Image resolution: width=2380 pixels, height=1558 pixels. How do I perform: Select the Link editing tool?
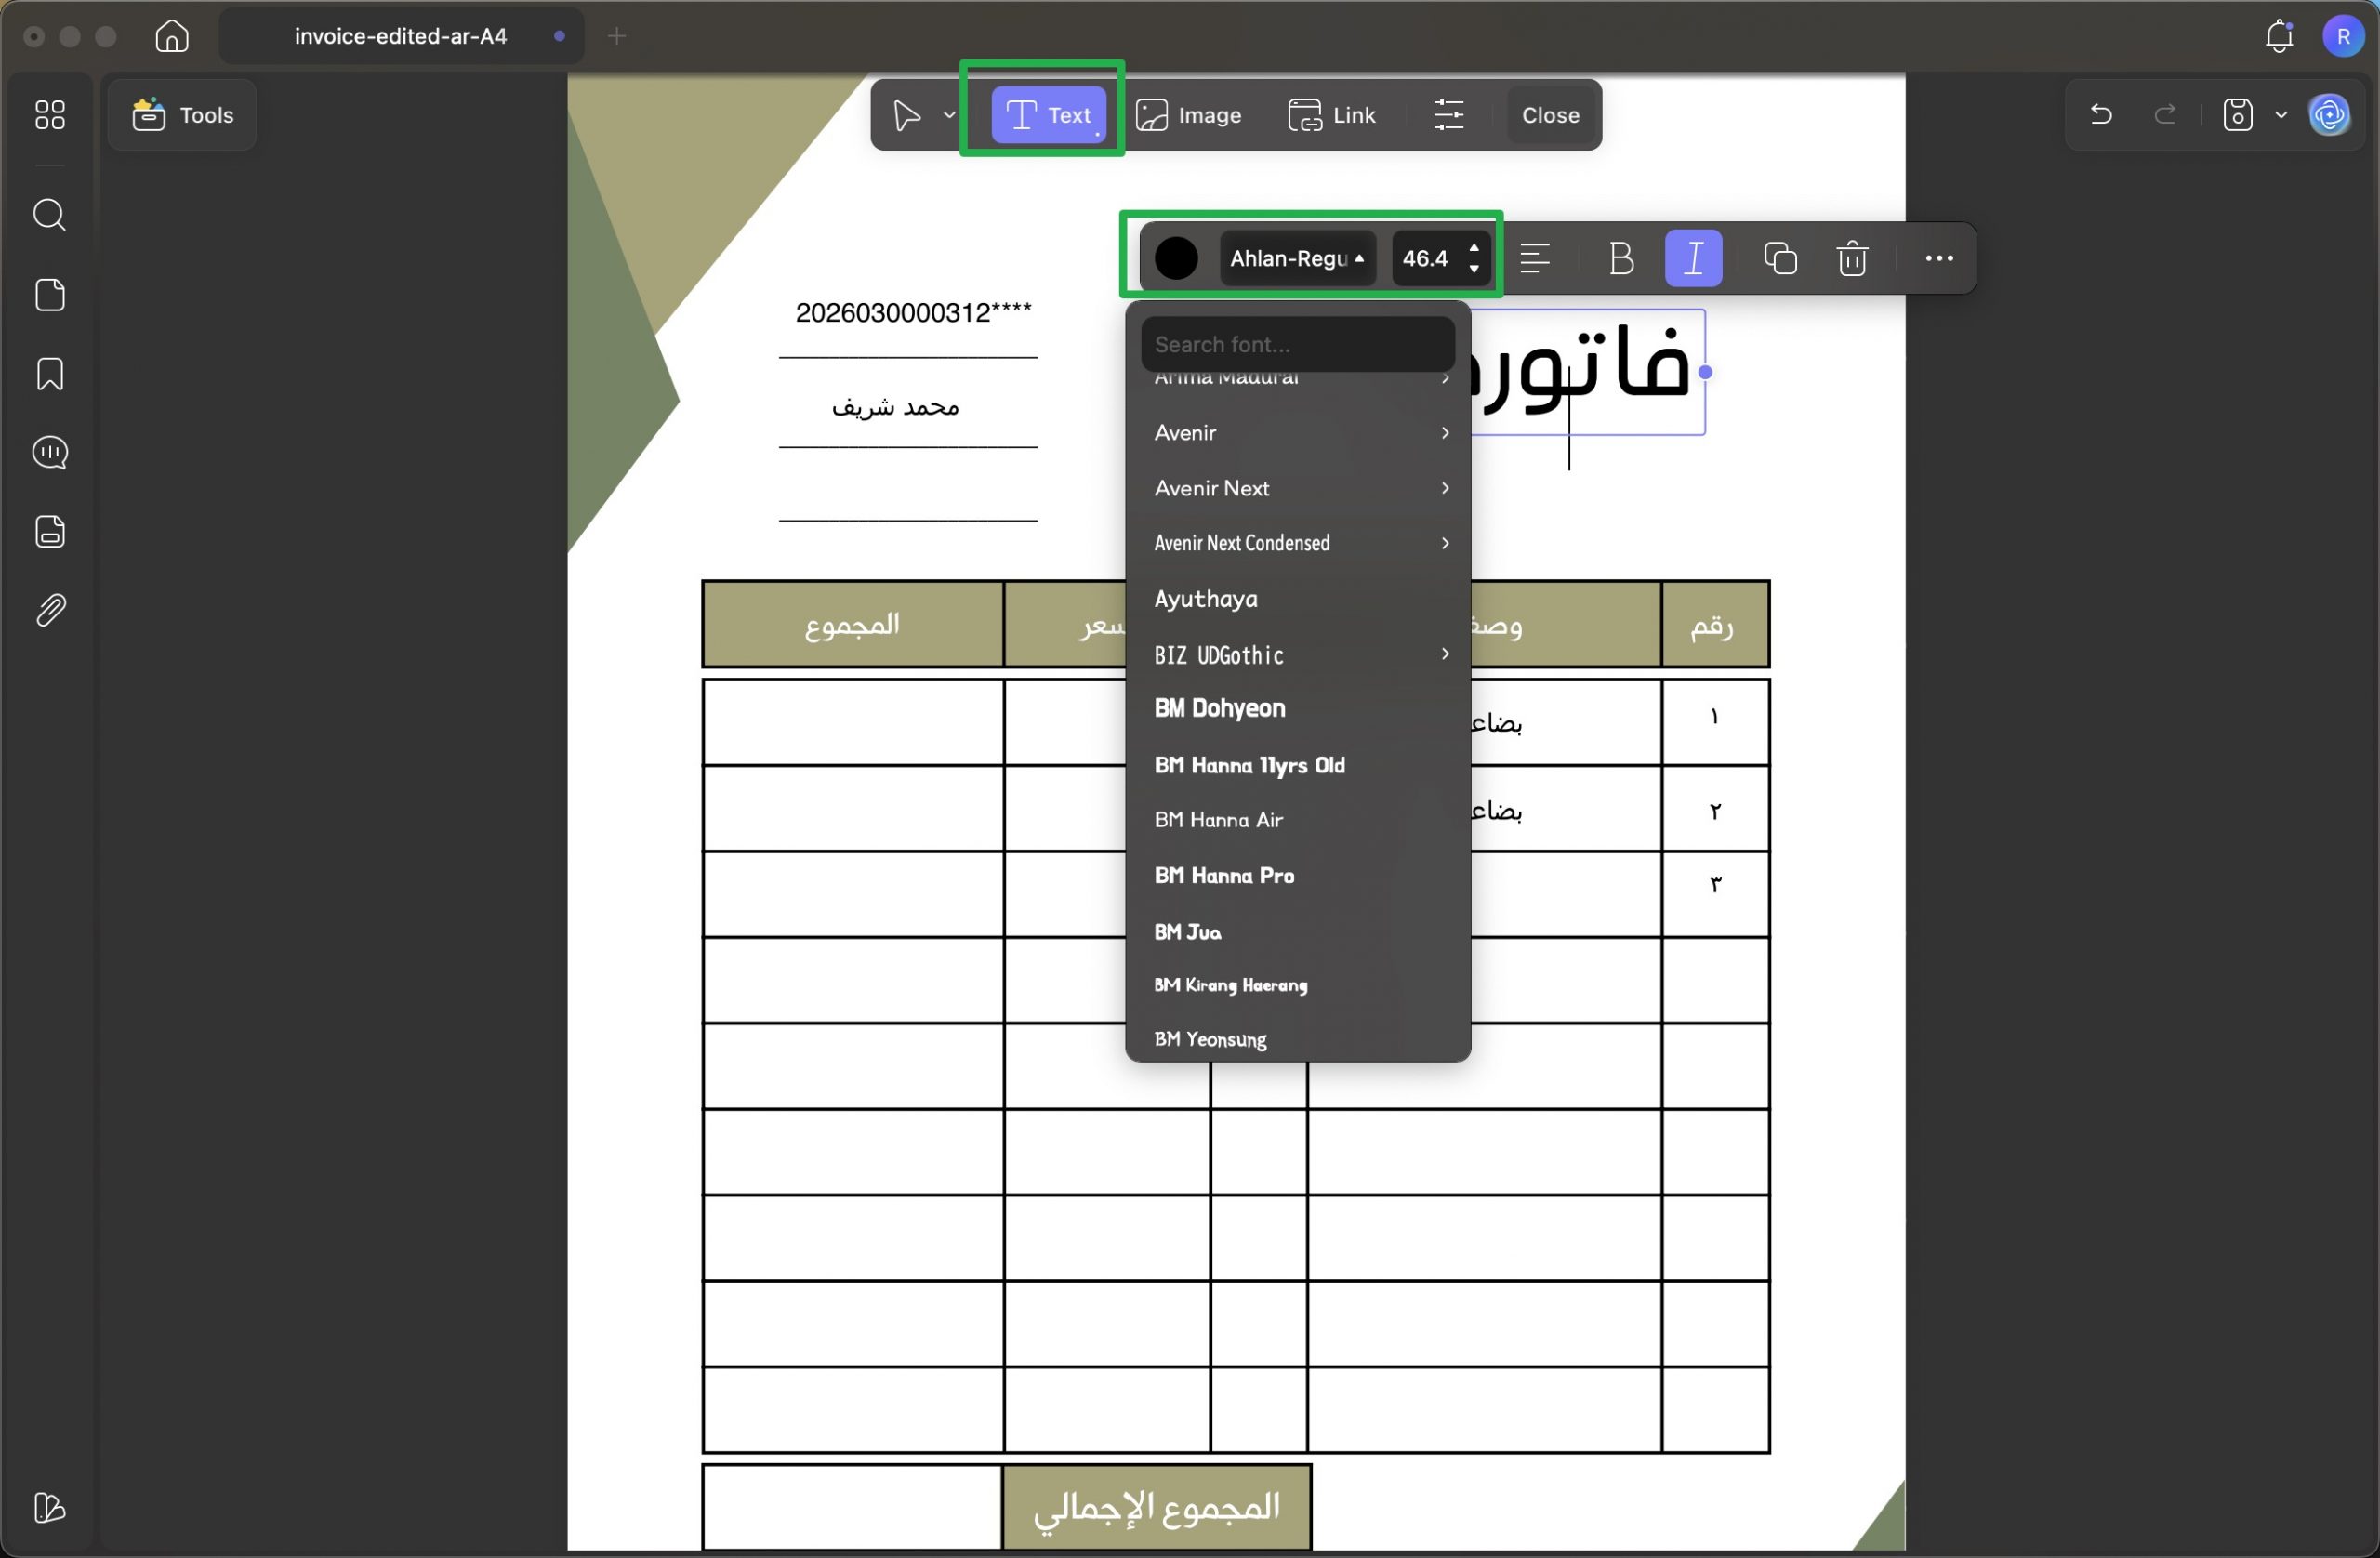point(1331,115)
